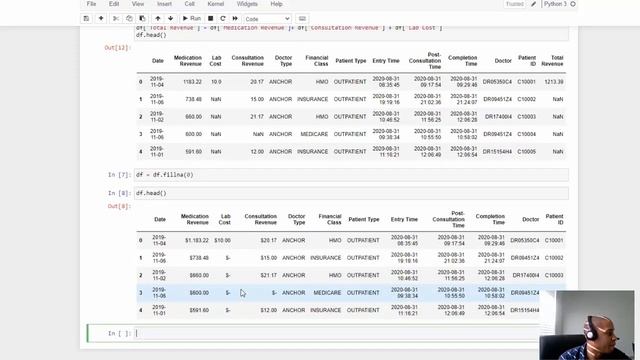This screenshot has height=360, width=640.
Task: Click the webcam video thumbnail
Action: [587, 325]
